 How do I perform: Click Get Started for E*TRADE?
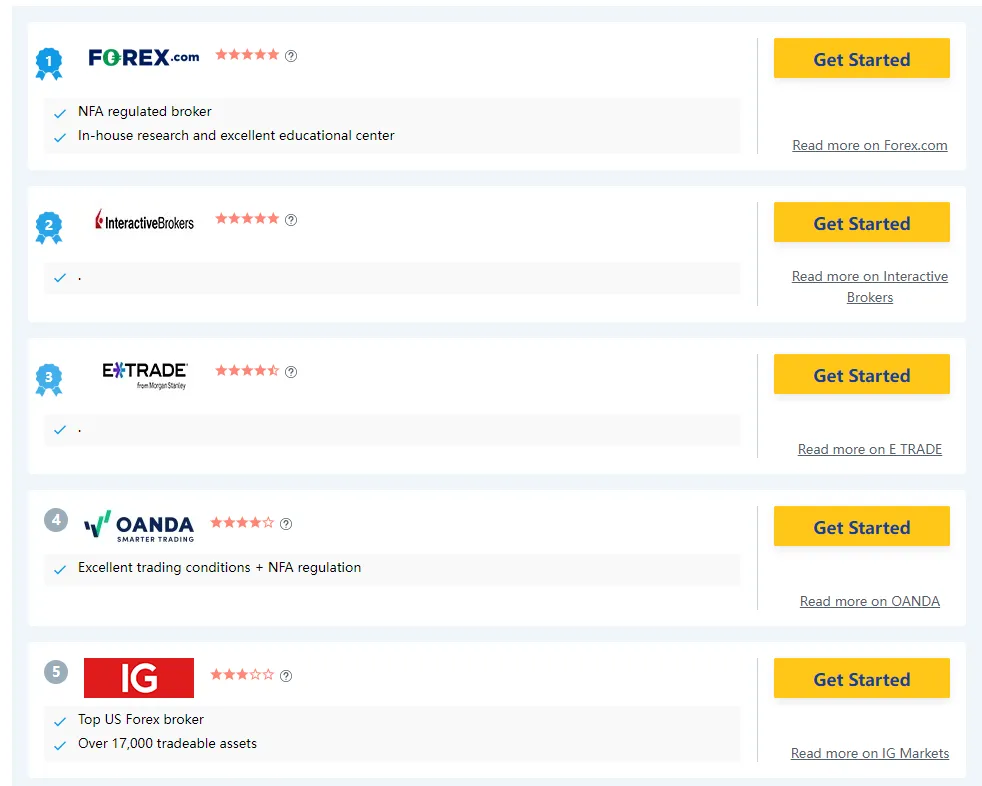point(862,375)
